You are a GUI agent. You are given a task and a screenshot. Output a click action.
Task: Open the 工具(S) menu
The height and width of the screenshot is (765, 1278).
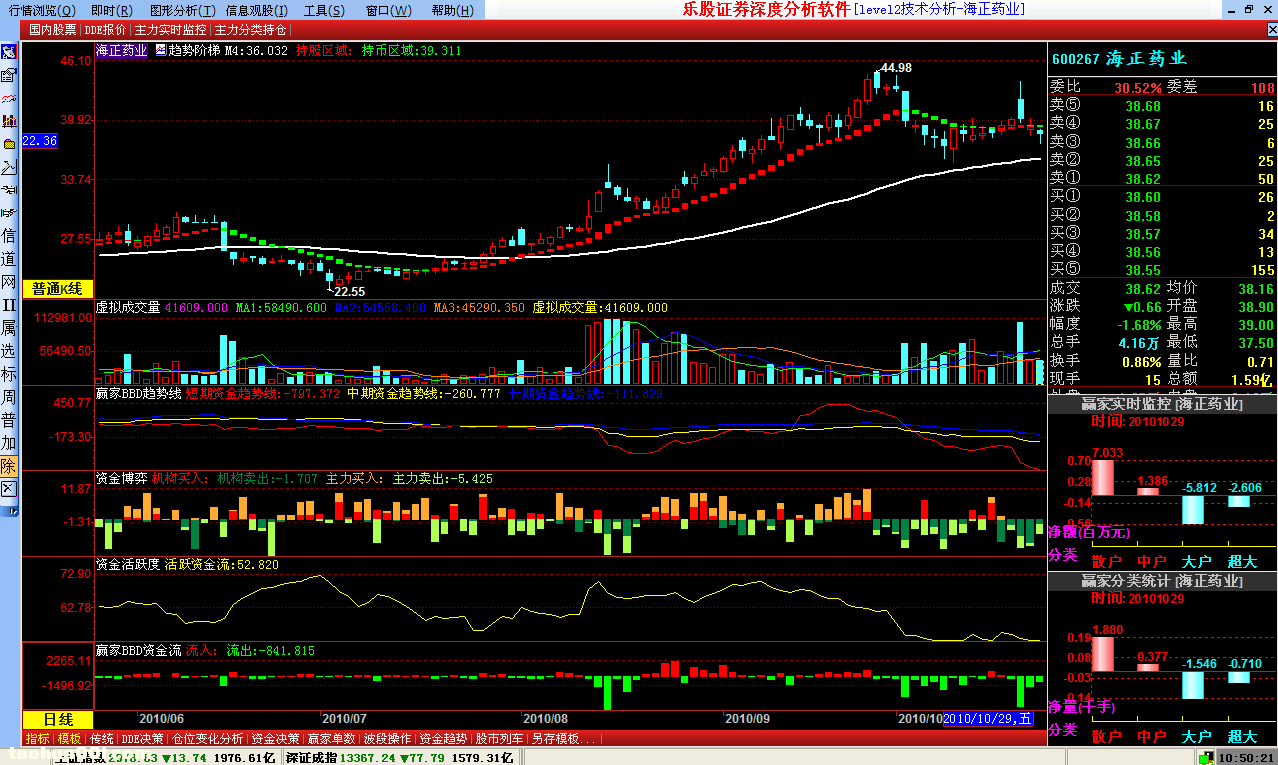[324, 10]
